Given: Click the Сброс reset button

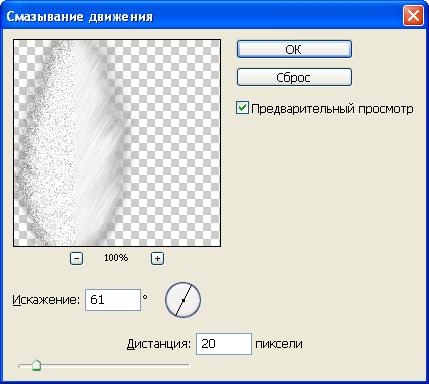Looking at the screenshot, I should tap(294, 77).
